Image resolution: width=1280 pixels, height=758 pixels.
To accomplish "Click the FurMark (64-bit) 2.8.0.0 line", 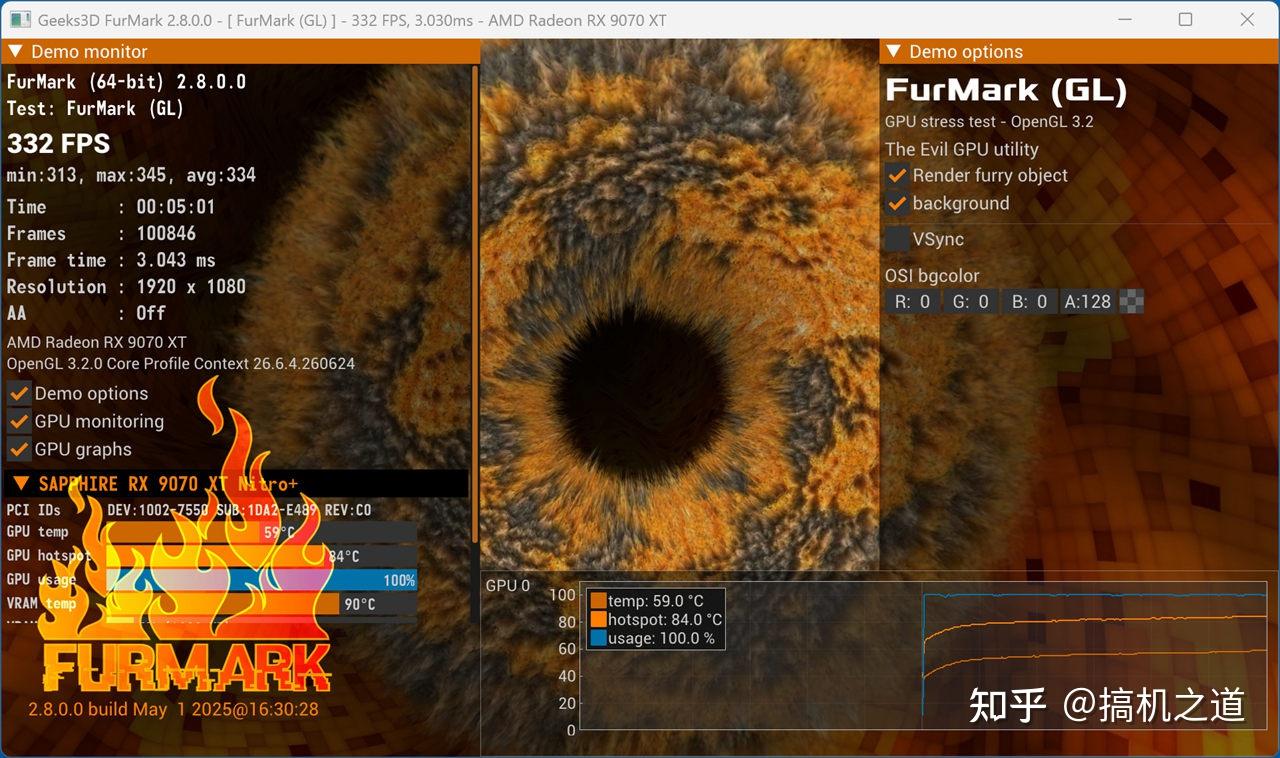I will coord(126,82).
